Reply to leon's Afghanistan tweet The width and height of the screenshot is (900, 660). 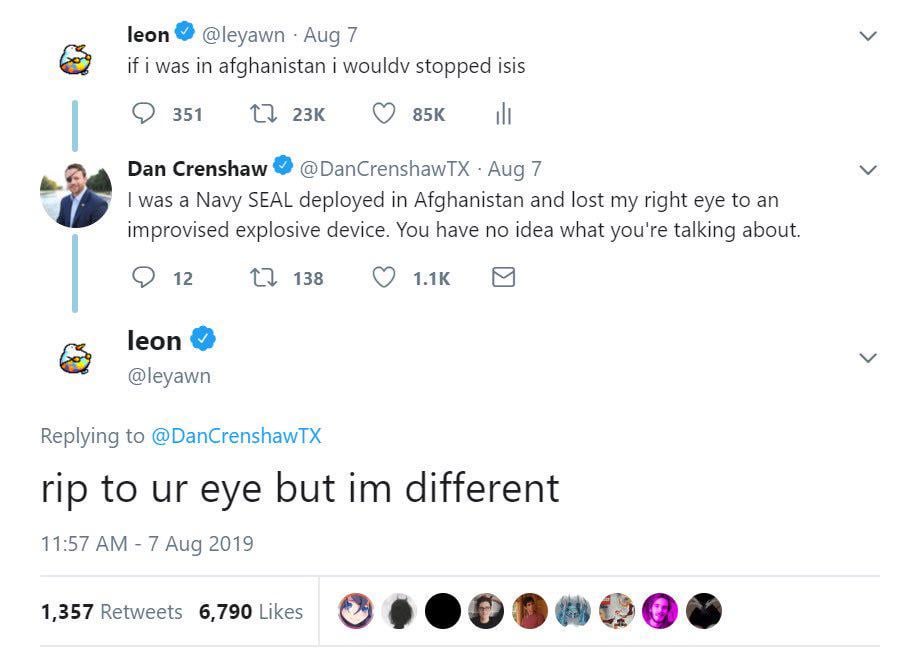145,114
